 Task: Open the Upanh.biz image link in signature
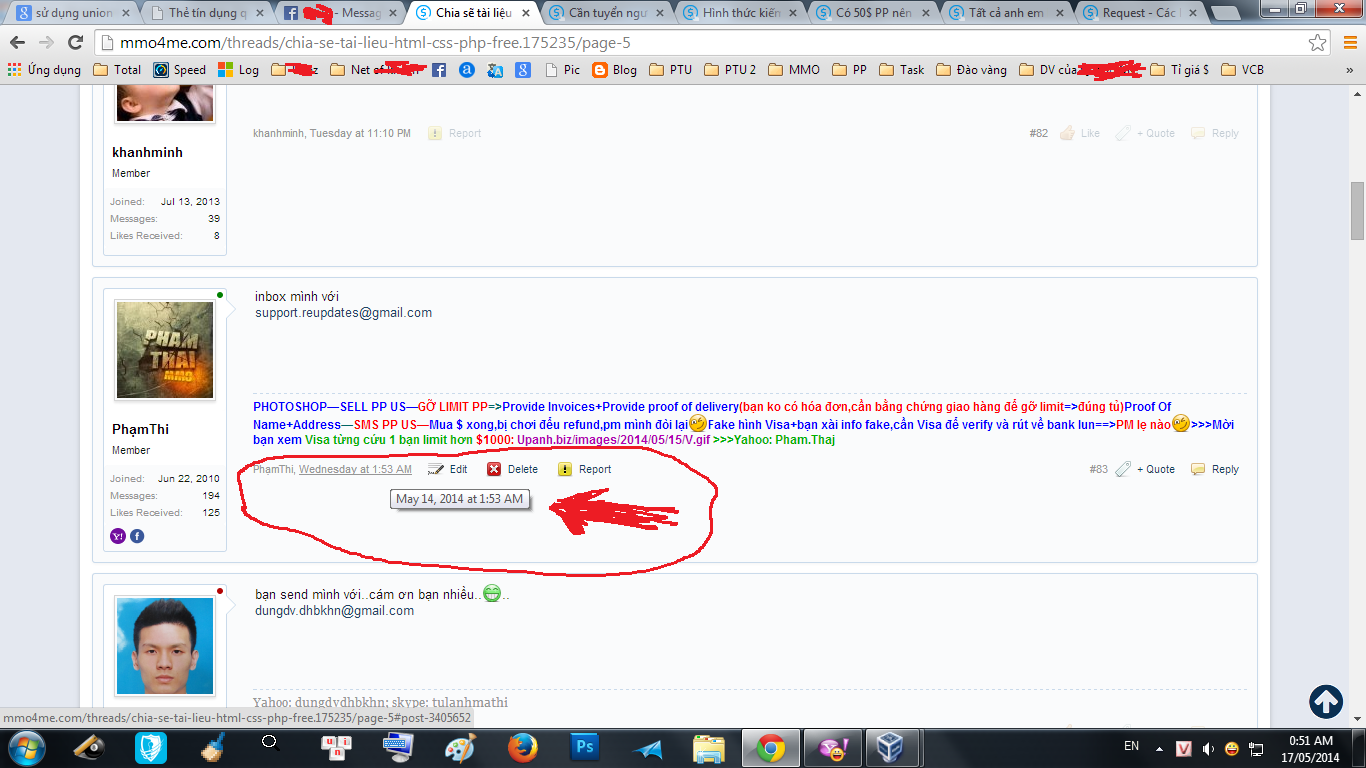pos(613,440)
